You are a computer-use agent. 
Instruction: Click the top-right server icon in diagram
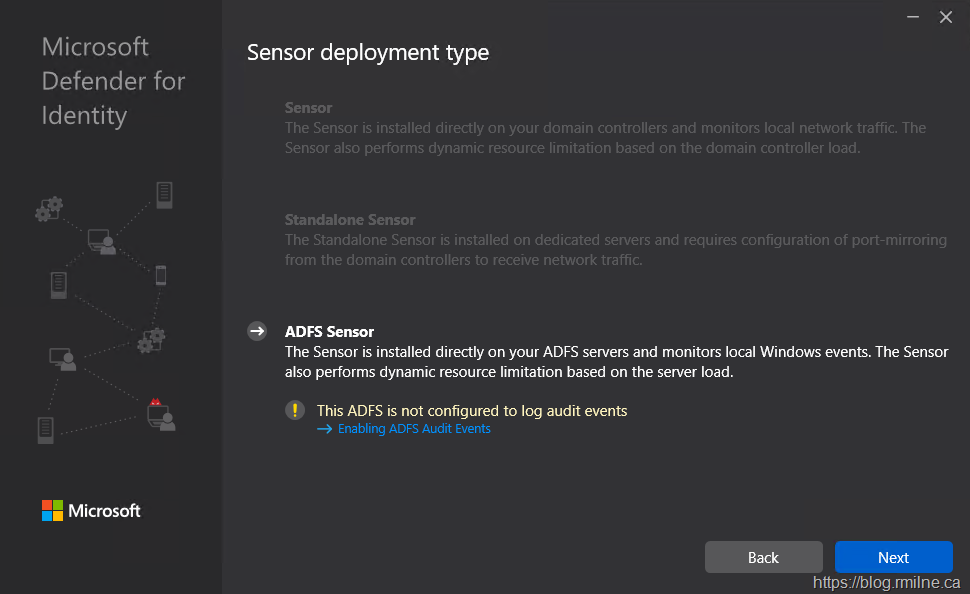pos(164,195)
